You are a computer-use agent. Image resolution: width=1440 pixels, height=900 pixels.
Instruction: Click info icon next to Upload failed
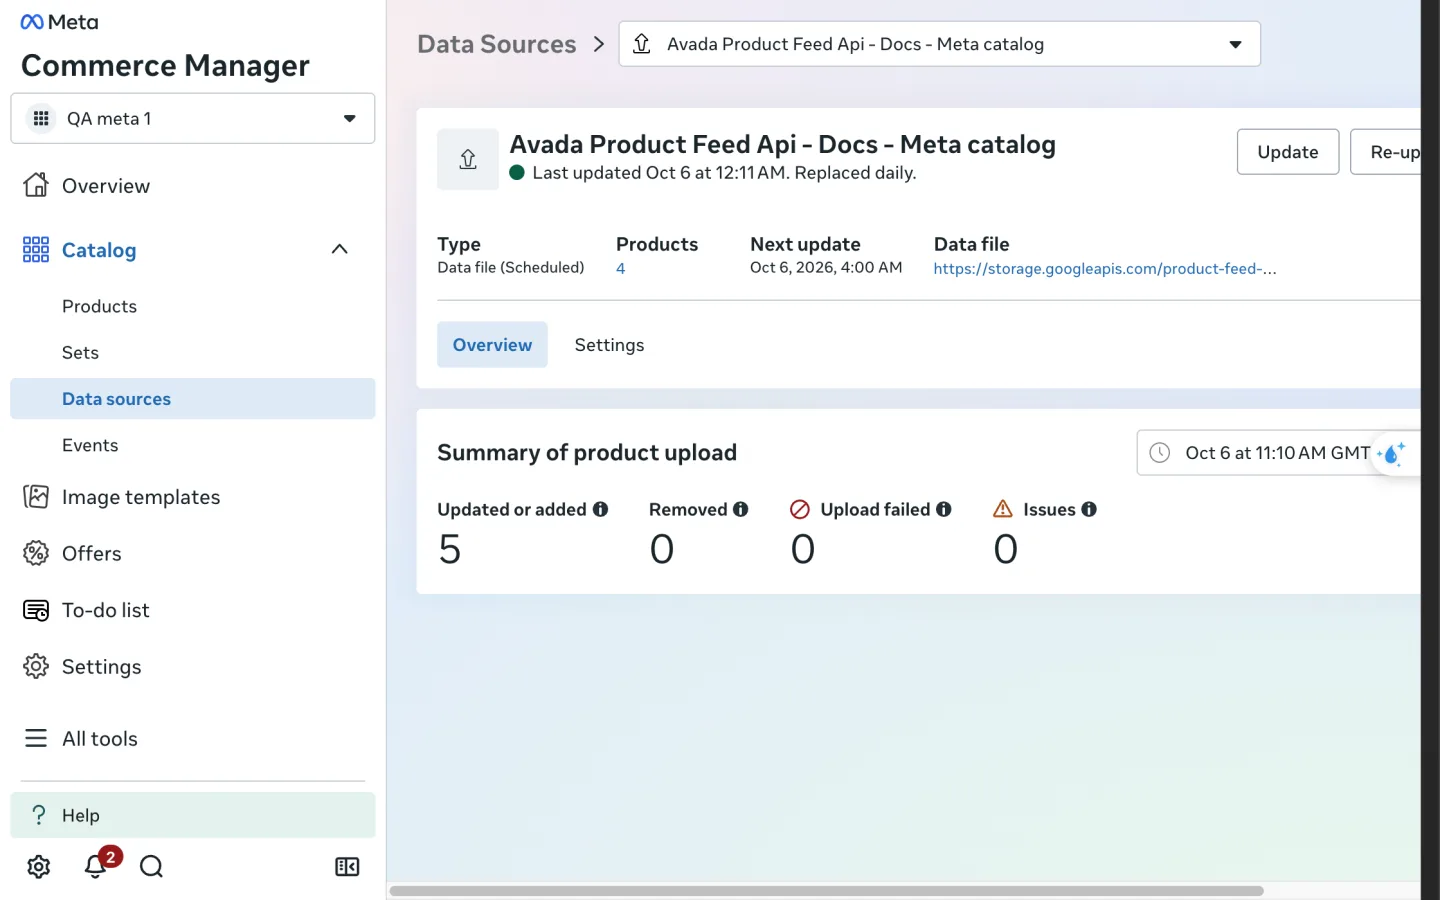(943, 509)
